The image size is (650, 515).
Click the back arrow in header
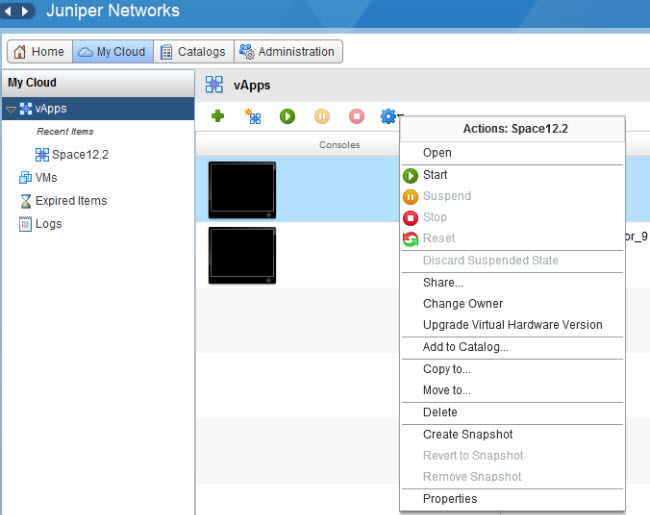tap(8, 11)
